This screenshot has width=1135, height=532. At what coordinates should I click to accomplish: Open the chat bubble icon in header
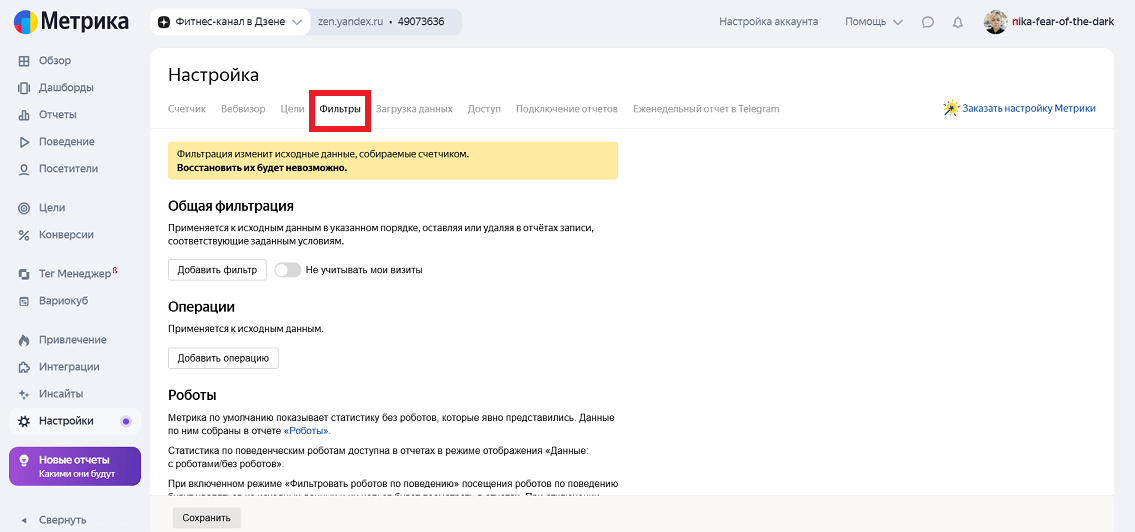pos(928,22)
